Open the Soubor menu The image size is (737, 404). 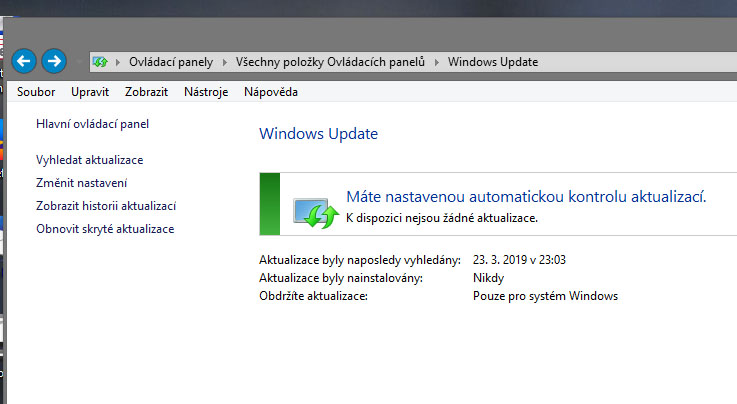[36, 92]
